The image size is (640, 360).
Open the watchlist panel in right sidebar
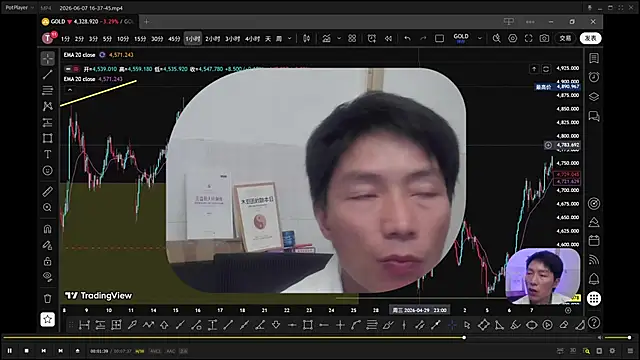[x=594, y=58]
